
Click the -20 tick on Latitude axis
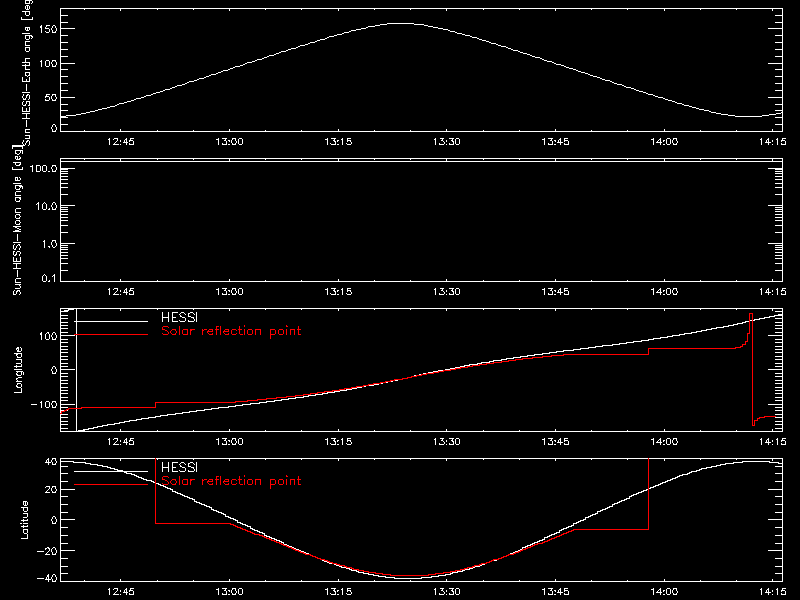click(47, 551)
